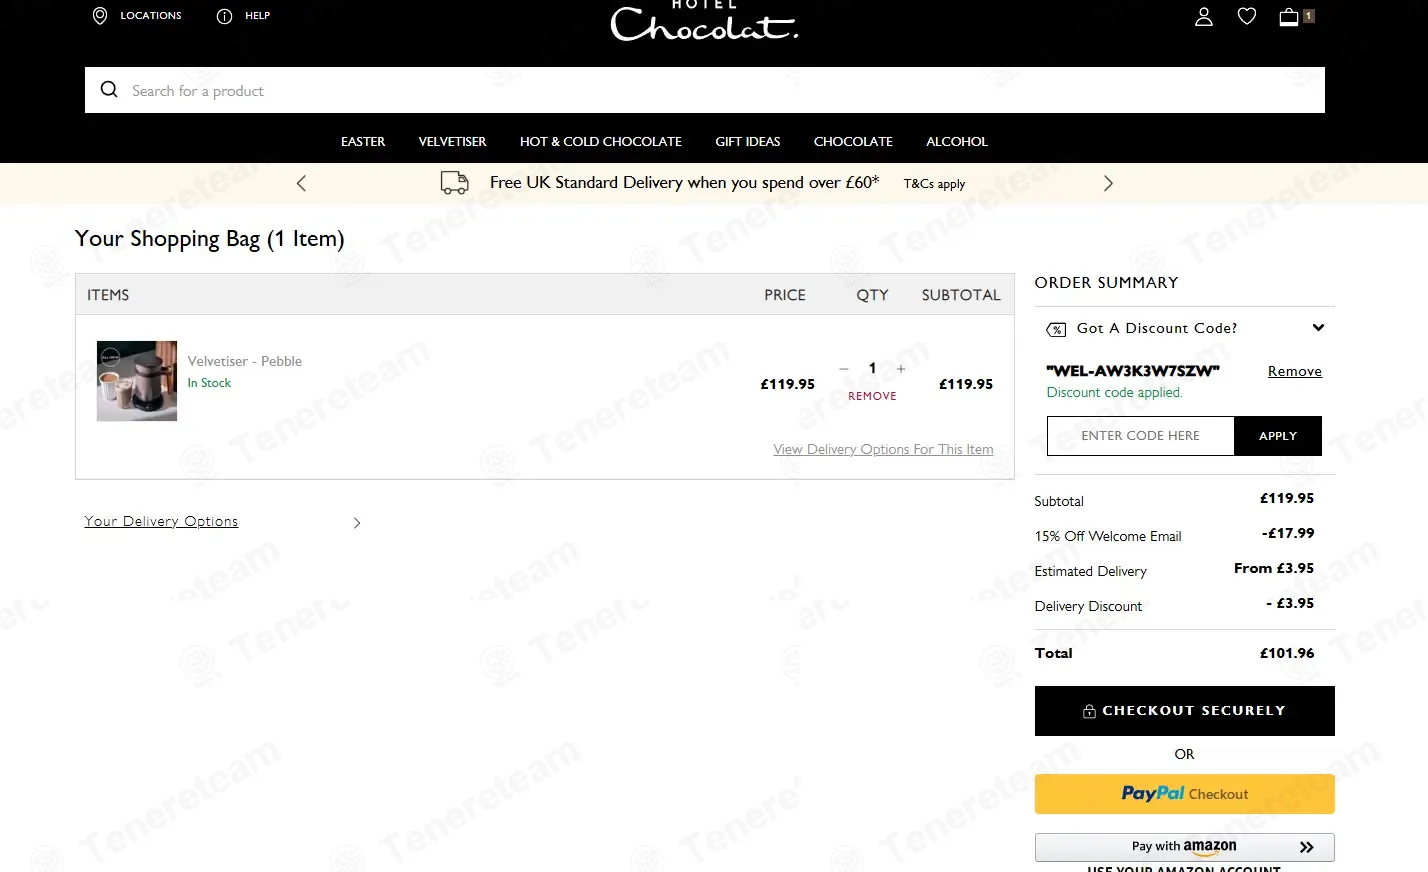Open the Velvetiser - Pebble product link

[x=245, y=361]
